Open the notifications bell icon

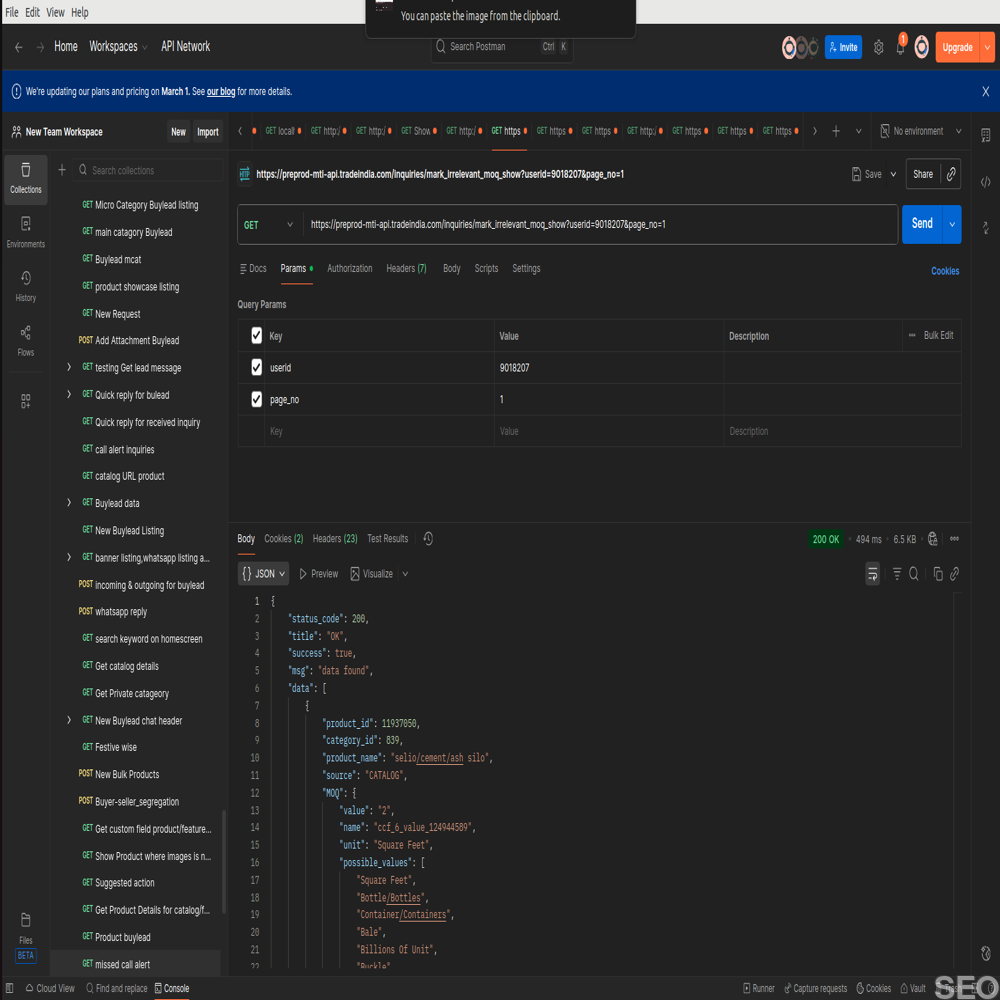click(900, 47)
